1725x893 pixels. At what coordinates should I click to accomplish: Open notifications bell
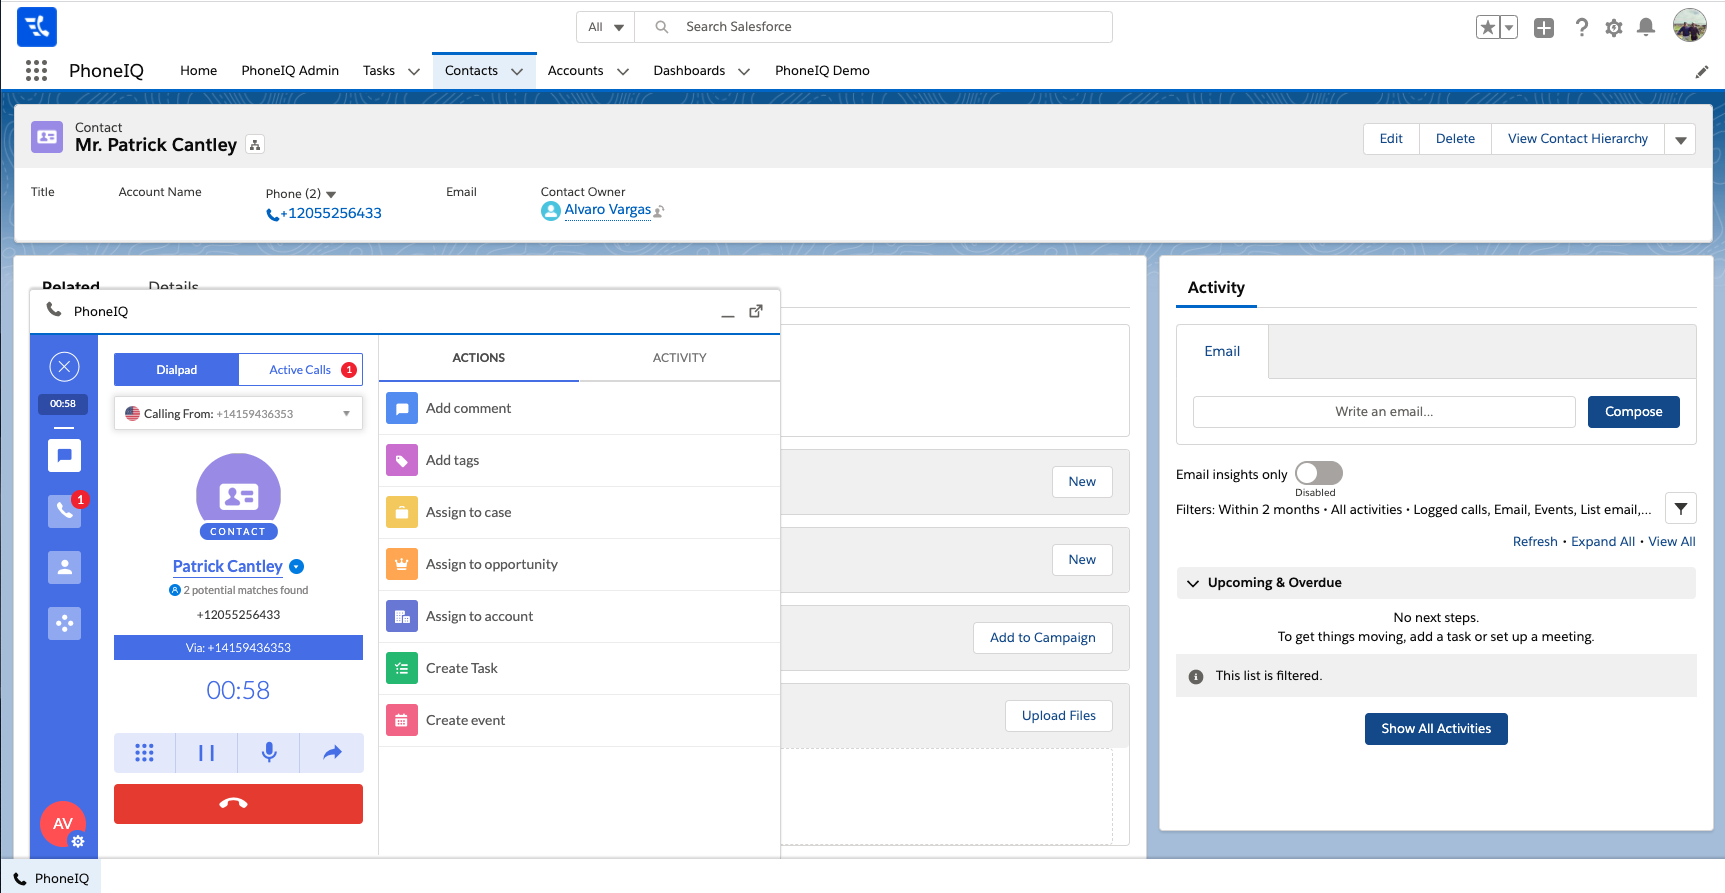pyautogui.click(x=1645, y=28)
